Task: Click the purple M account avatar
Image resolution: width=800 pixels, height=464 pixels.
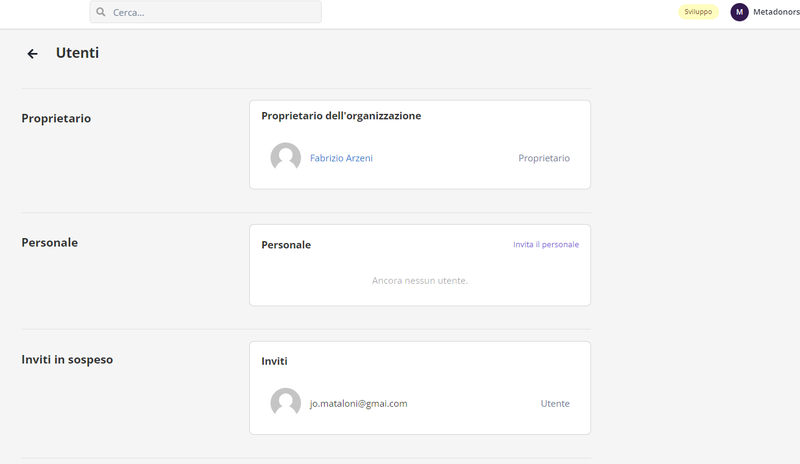Action: point(739,12)
